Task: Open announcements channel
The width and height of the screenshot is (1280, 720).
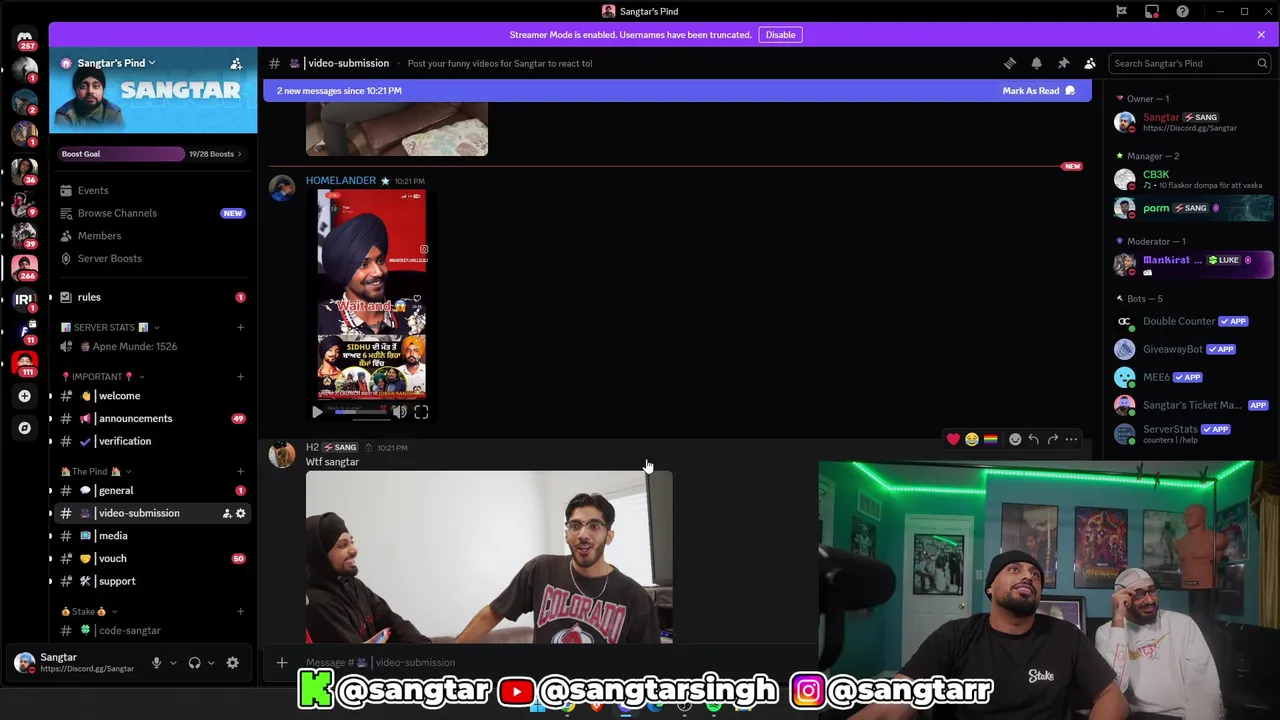Action: click(152, 418)
